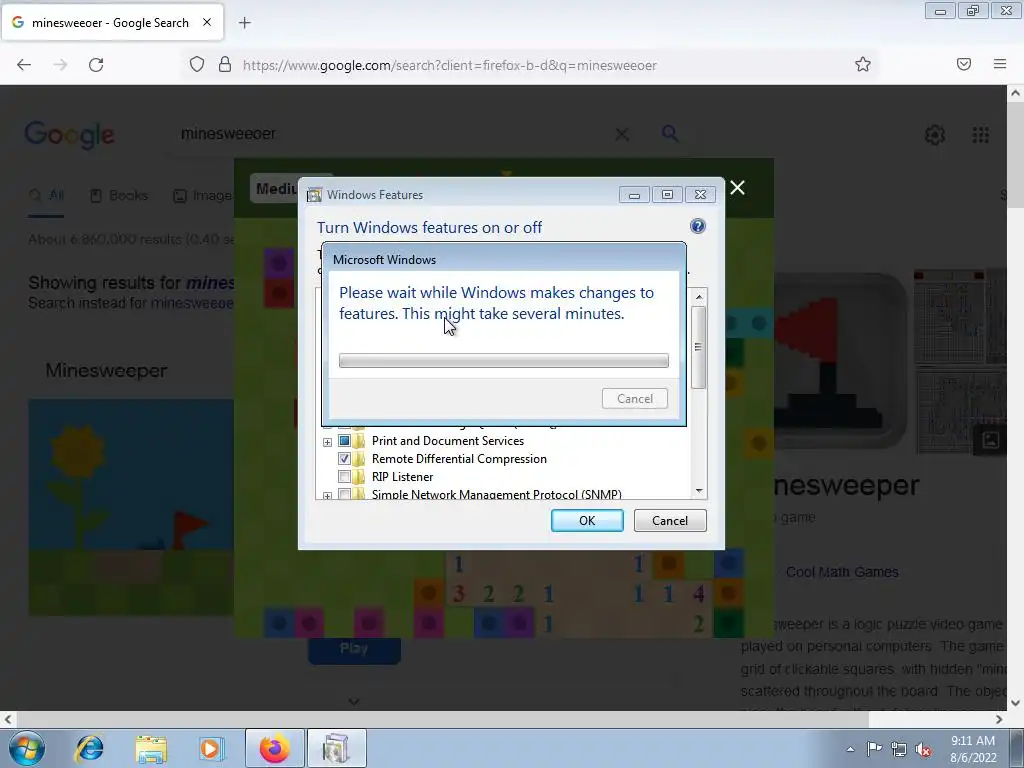Viewport: 1024px width, 768px height.
Task: Click the Google search box text
Action: [228, 133]
